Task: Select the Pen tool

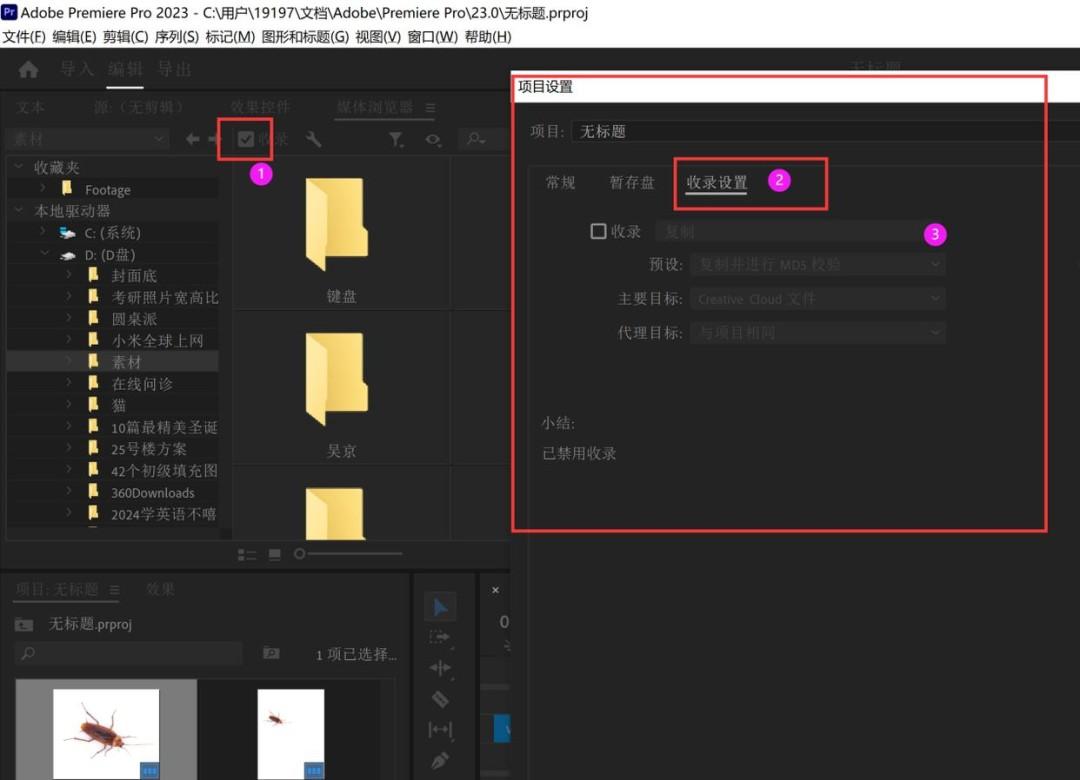Action: point(440,761)
